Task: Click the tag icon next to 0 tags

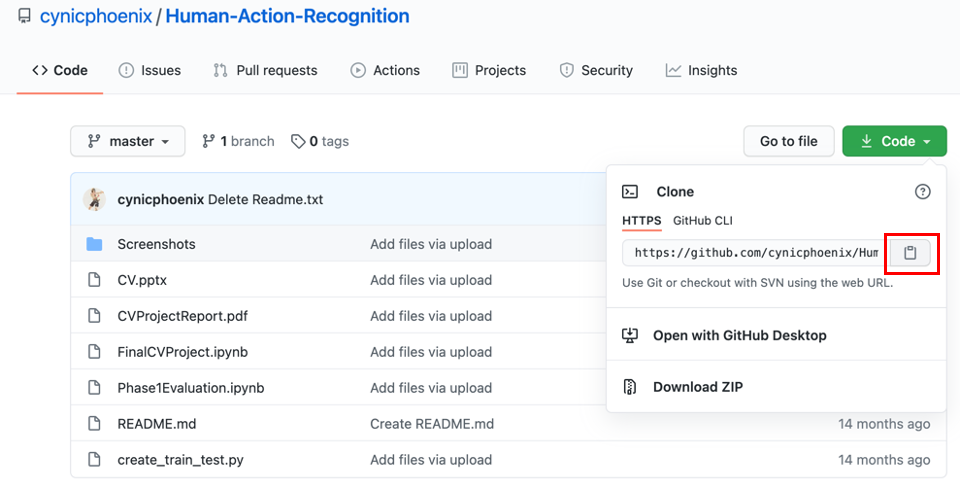Action: click(x=298, y=141)
